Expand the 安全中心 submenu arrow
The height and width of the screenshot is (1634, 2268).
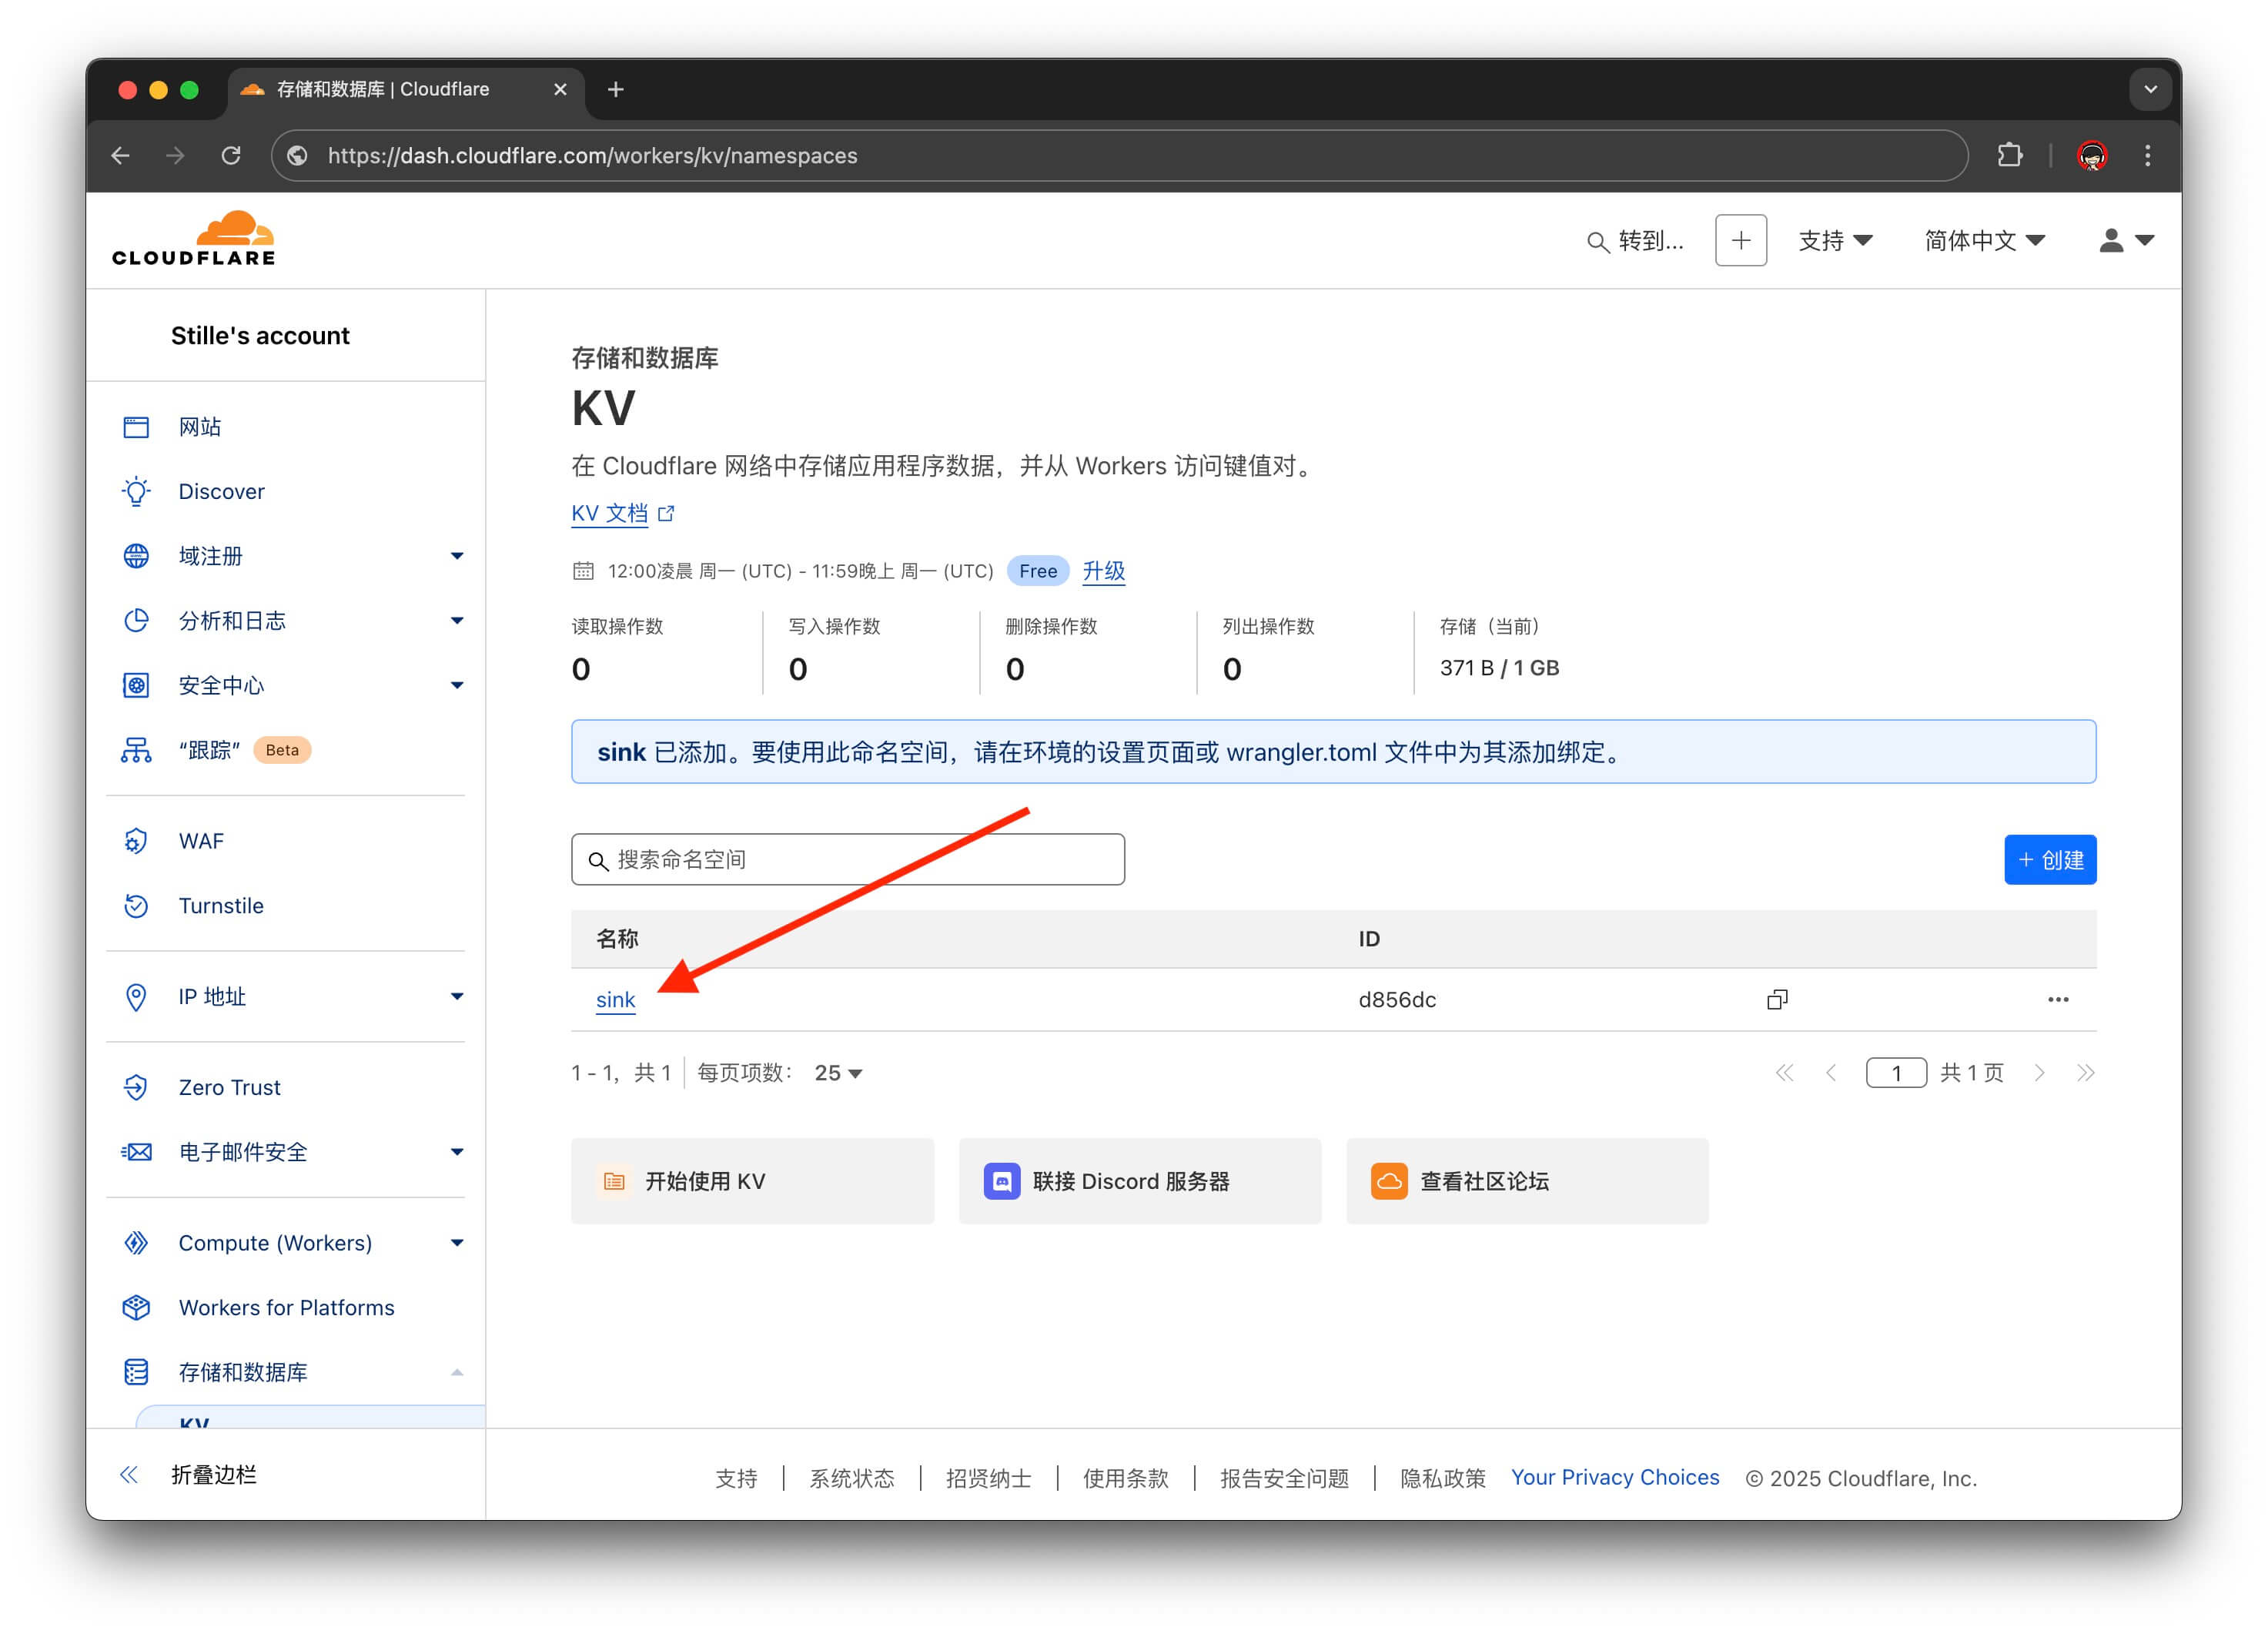click(457, 686)
